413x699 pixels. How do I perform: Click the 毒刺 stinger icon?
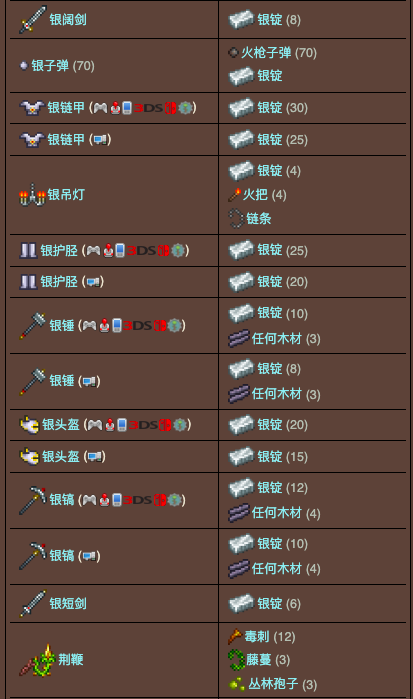pos(235,636)
